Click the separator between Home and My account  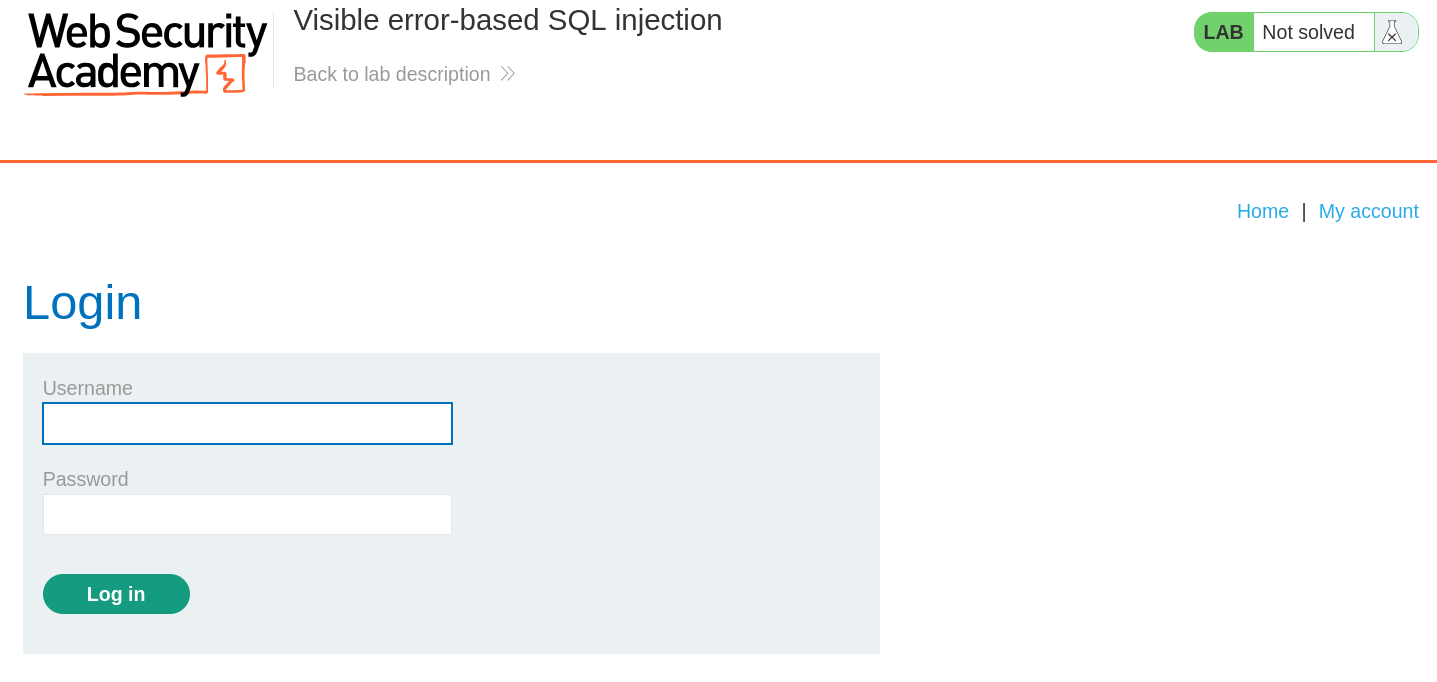pos(1304,211)
